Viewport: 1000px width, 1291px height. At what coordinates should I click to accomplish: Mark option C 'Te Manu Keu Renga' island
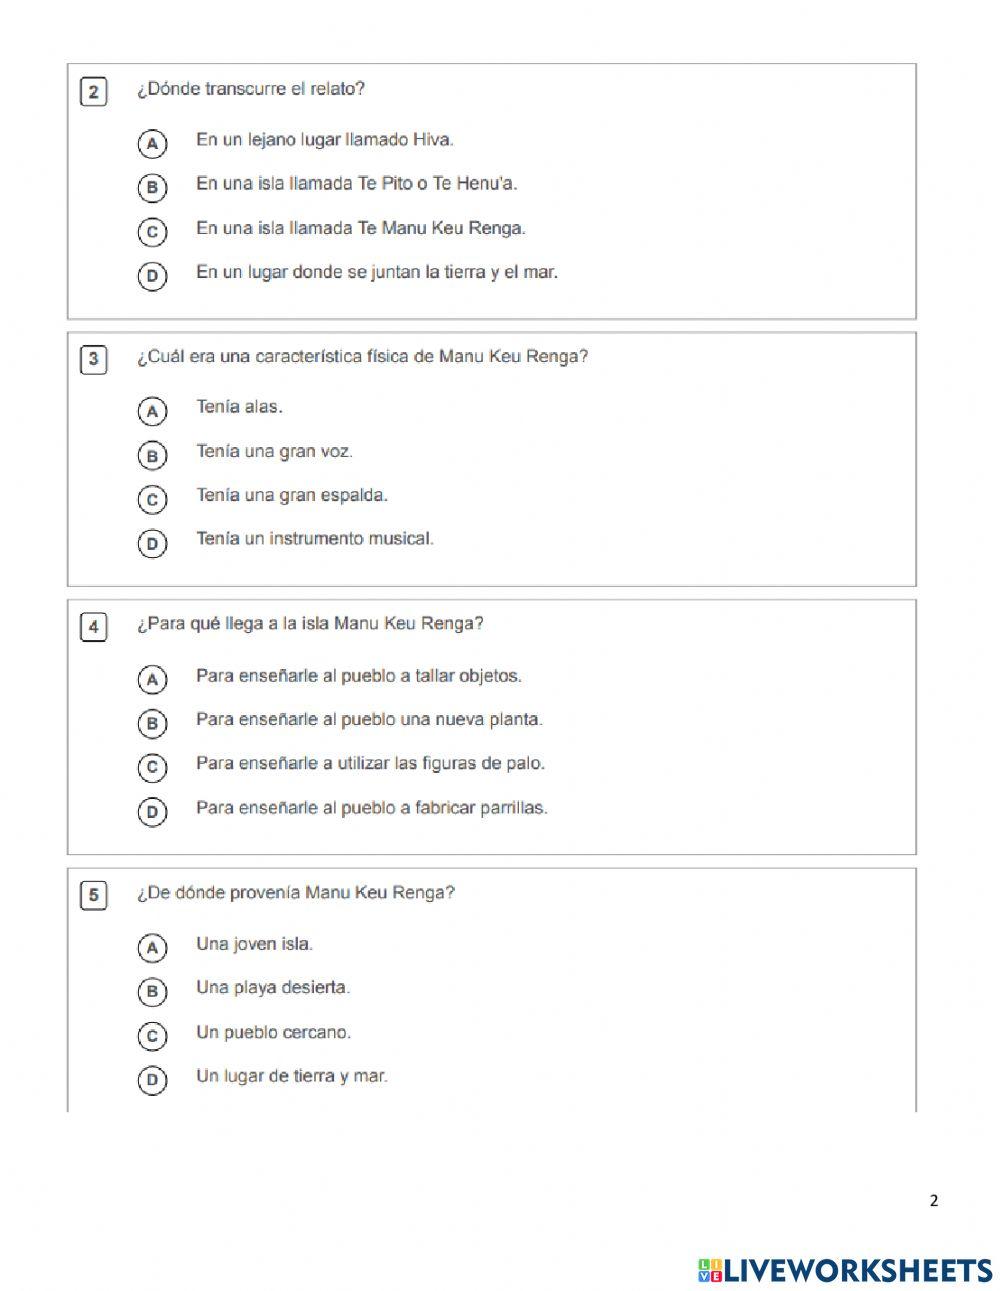[x=152, y=232]
